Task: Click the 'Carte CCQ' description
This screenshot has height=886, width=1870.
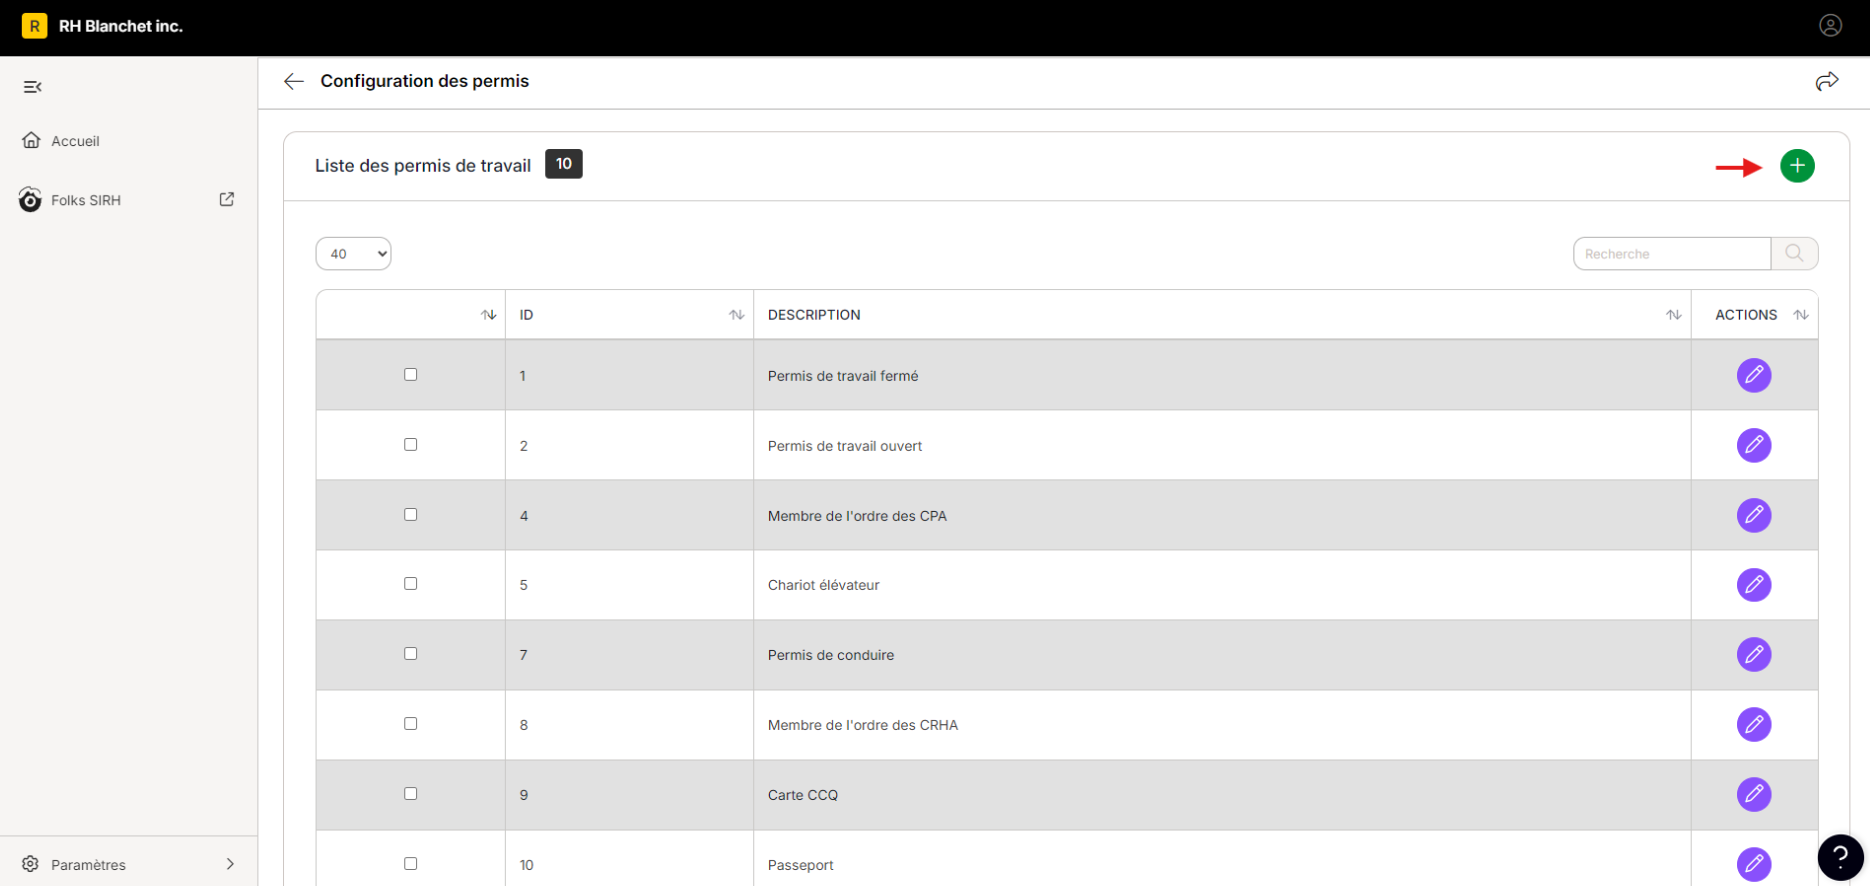Action: [803, 795]
